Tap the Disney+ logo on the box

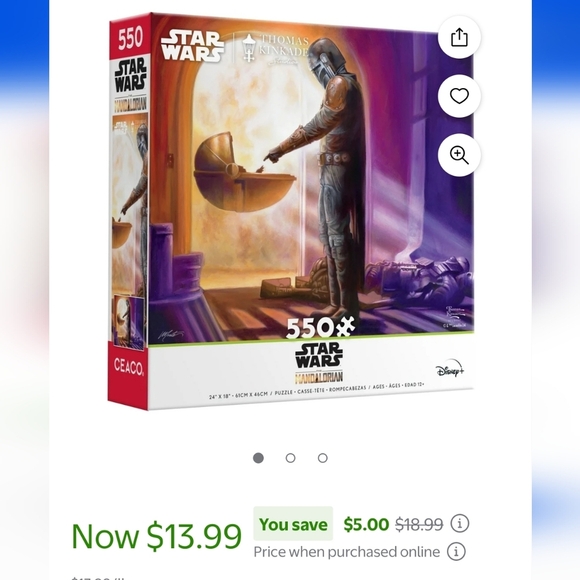(x=450, y=368)
